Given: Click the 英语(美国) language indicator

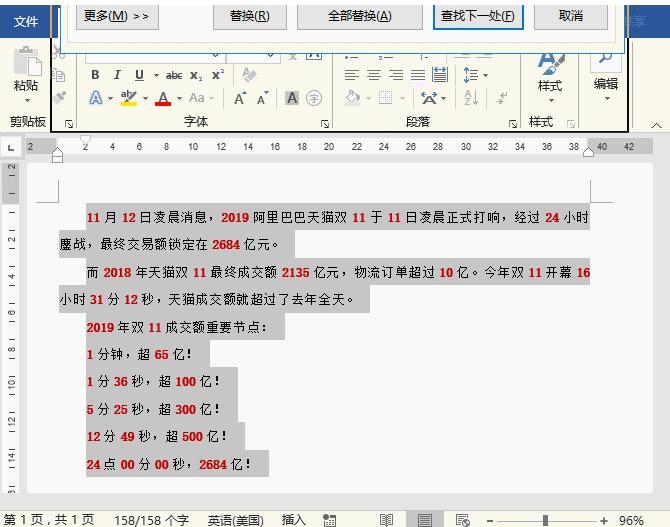Looking at the screenshot, I should (x=235, y=520).
